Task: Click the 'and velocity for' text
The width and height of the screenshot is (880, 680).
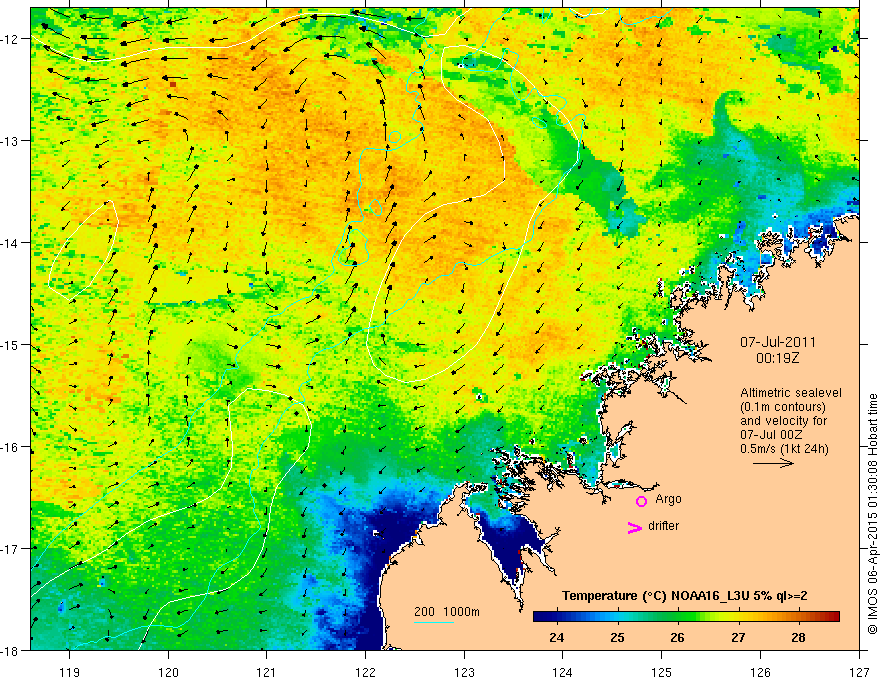Action: pyautogui.click(x=783, y=421)
